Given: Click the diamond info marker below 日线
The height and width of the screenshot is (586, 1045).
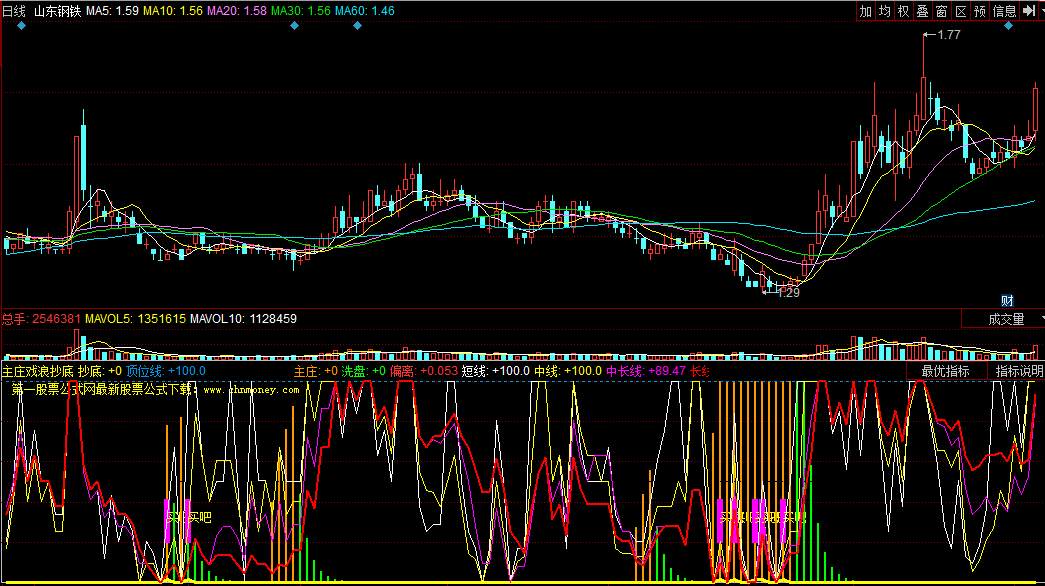Looking at the screenshot, I should point(22,26).
